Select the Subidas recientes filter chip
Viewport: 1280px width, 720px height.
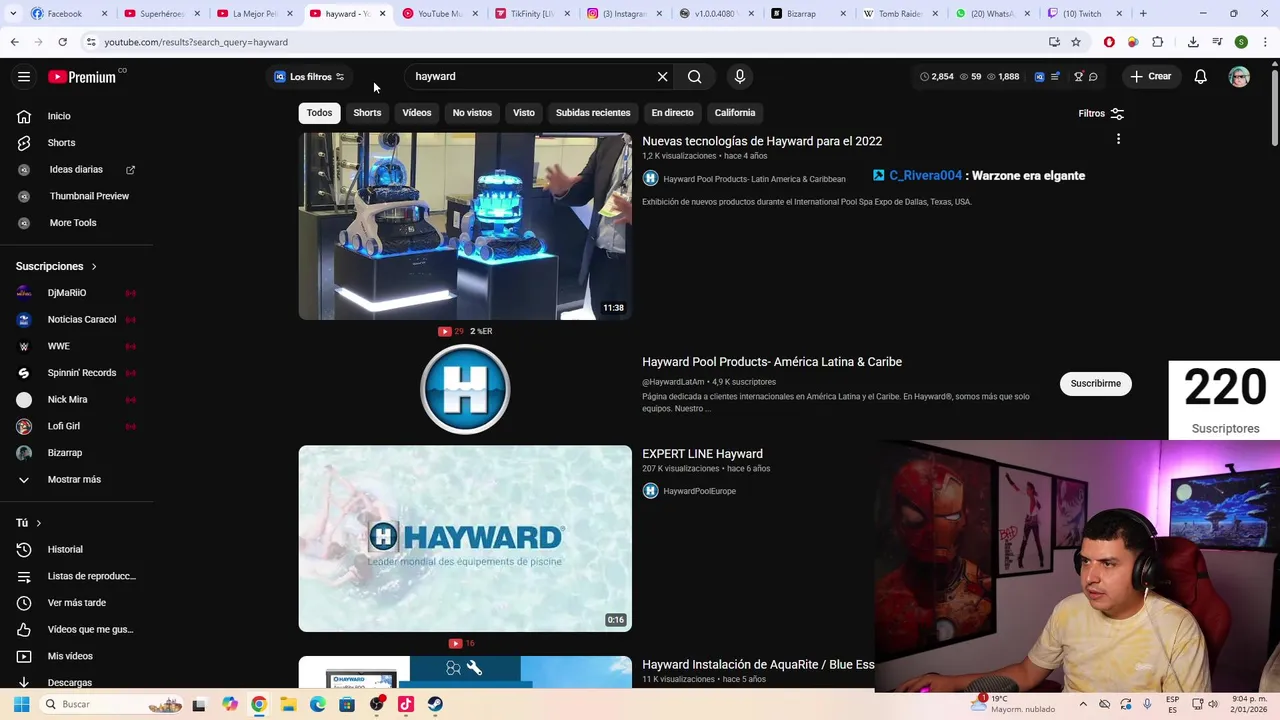pyautogui.click(x=593, y=113)
